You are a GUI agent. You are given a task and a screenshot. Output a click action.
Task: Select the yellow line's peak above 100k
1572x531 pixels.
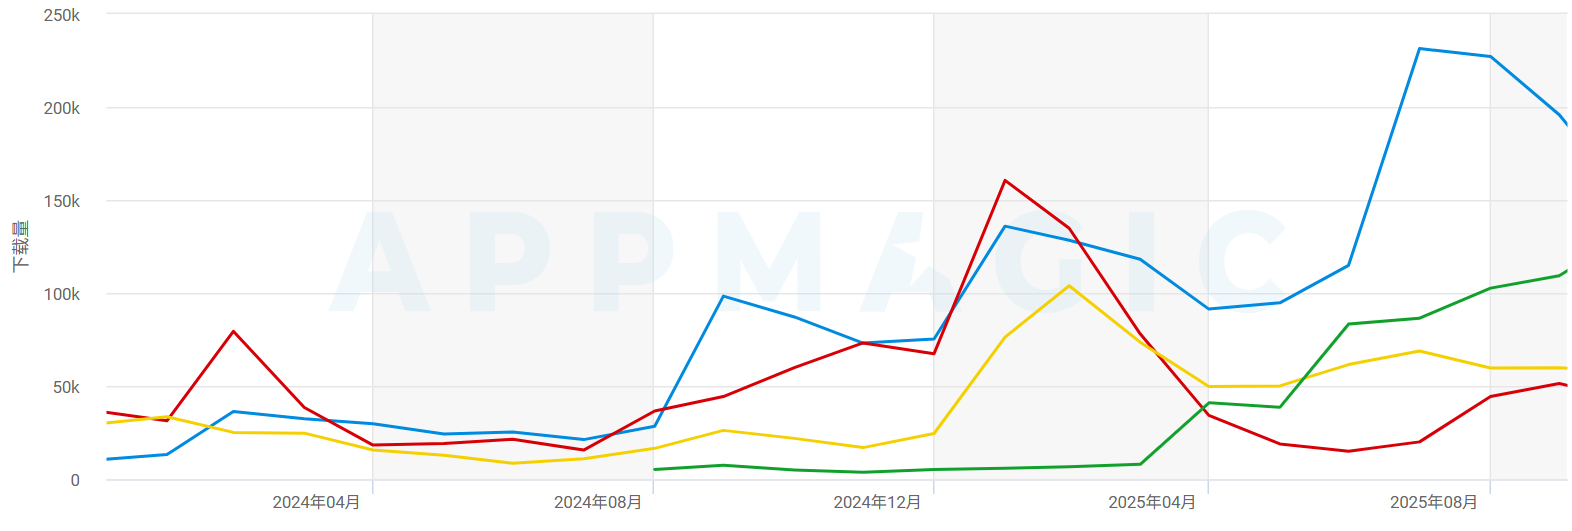pyautogui.click(x=1069, y=286)
